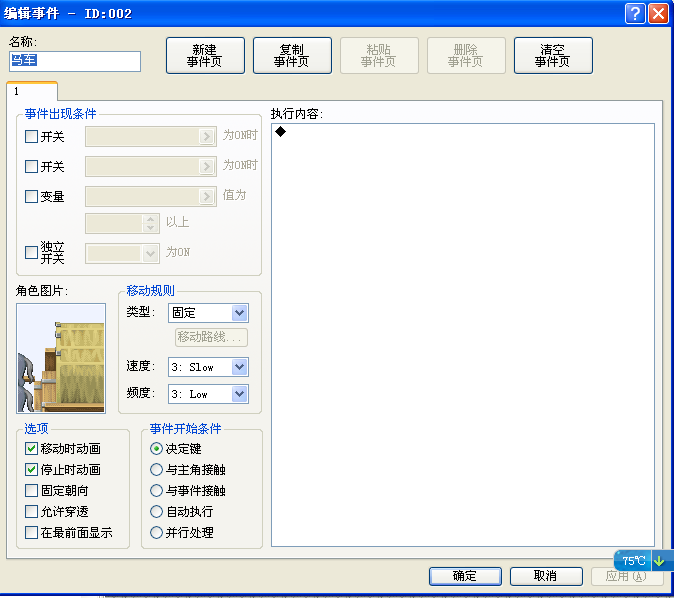Check the 固定朝向 option
Screen dimensions: 674x598
point(31,491)
